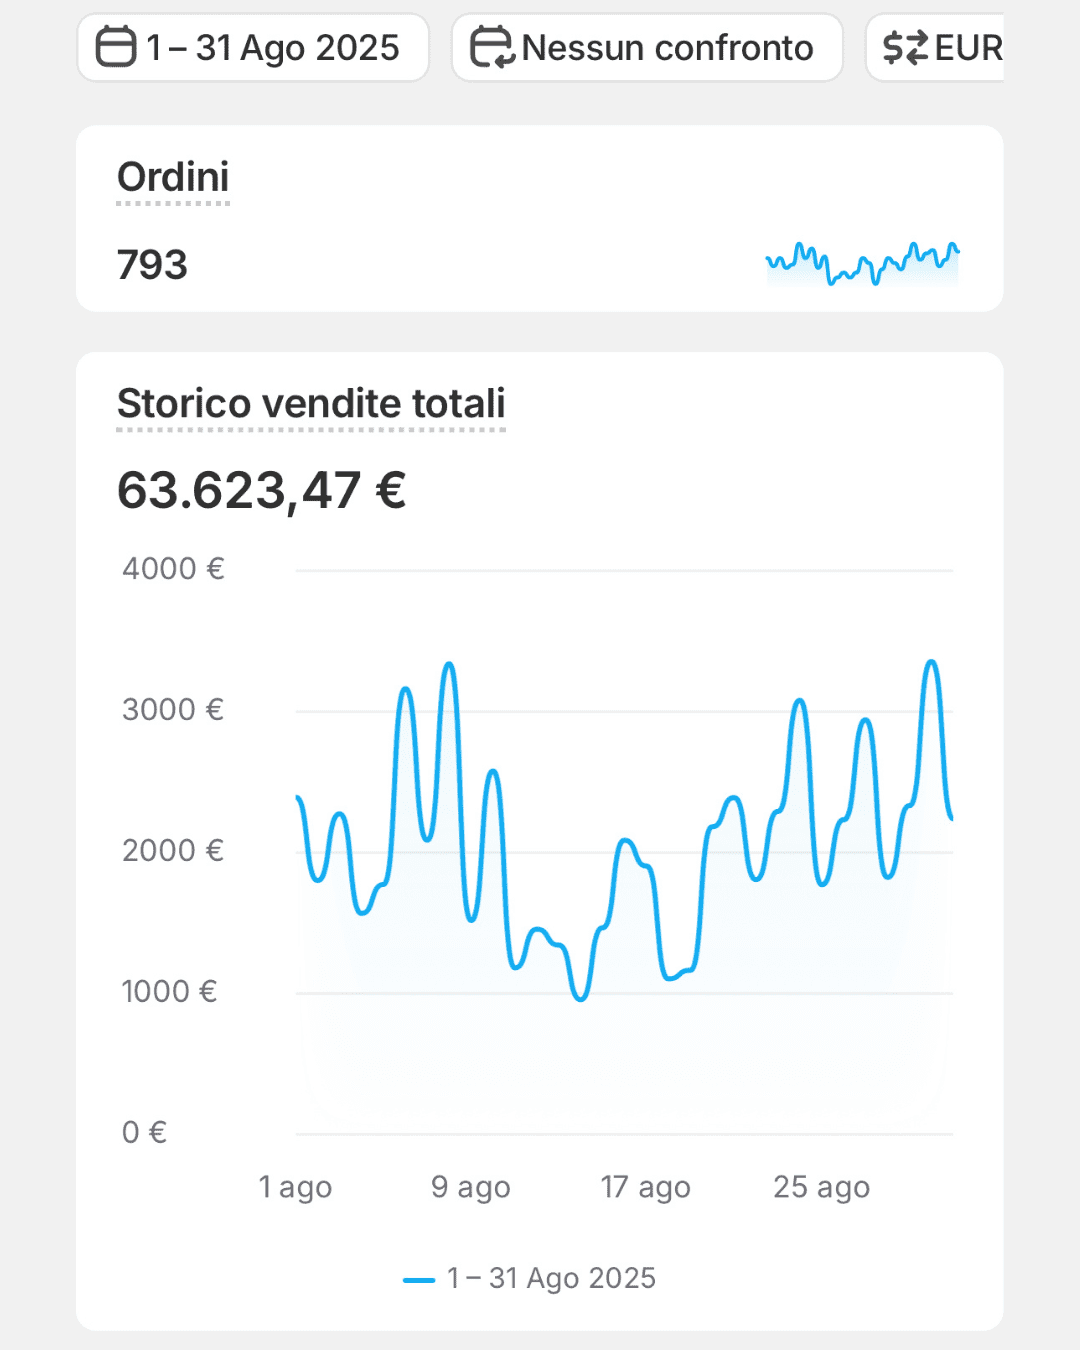Viewport: 1080px width, 1350px height.
Task: Click the 9 ago x-axis label
Action: coord(471,1187)
